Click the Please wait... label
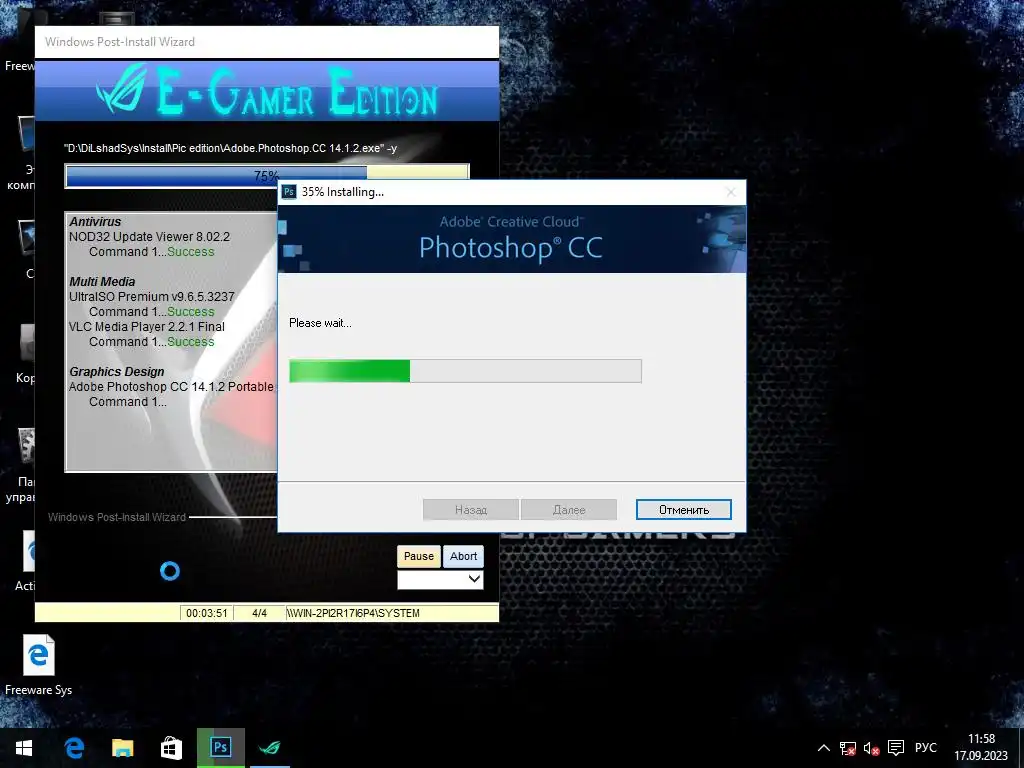This screenshot has width=1024, height=768. click(320, 323)
